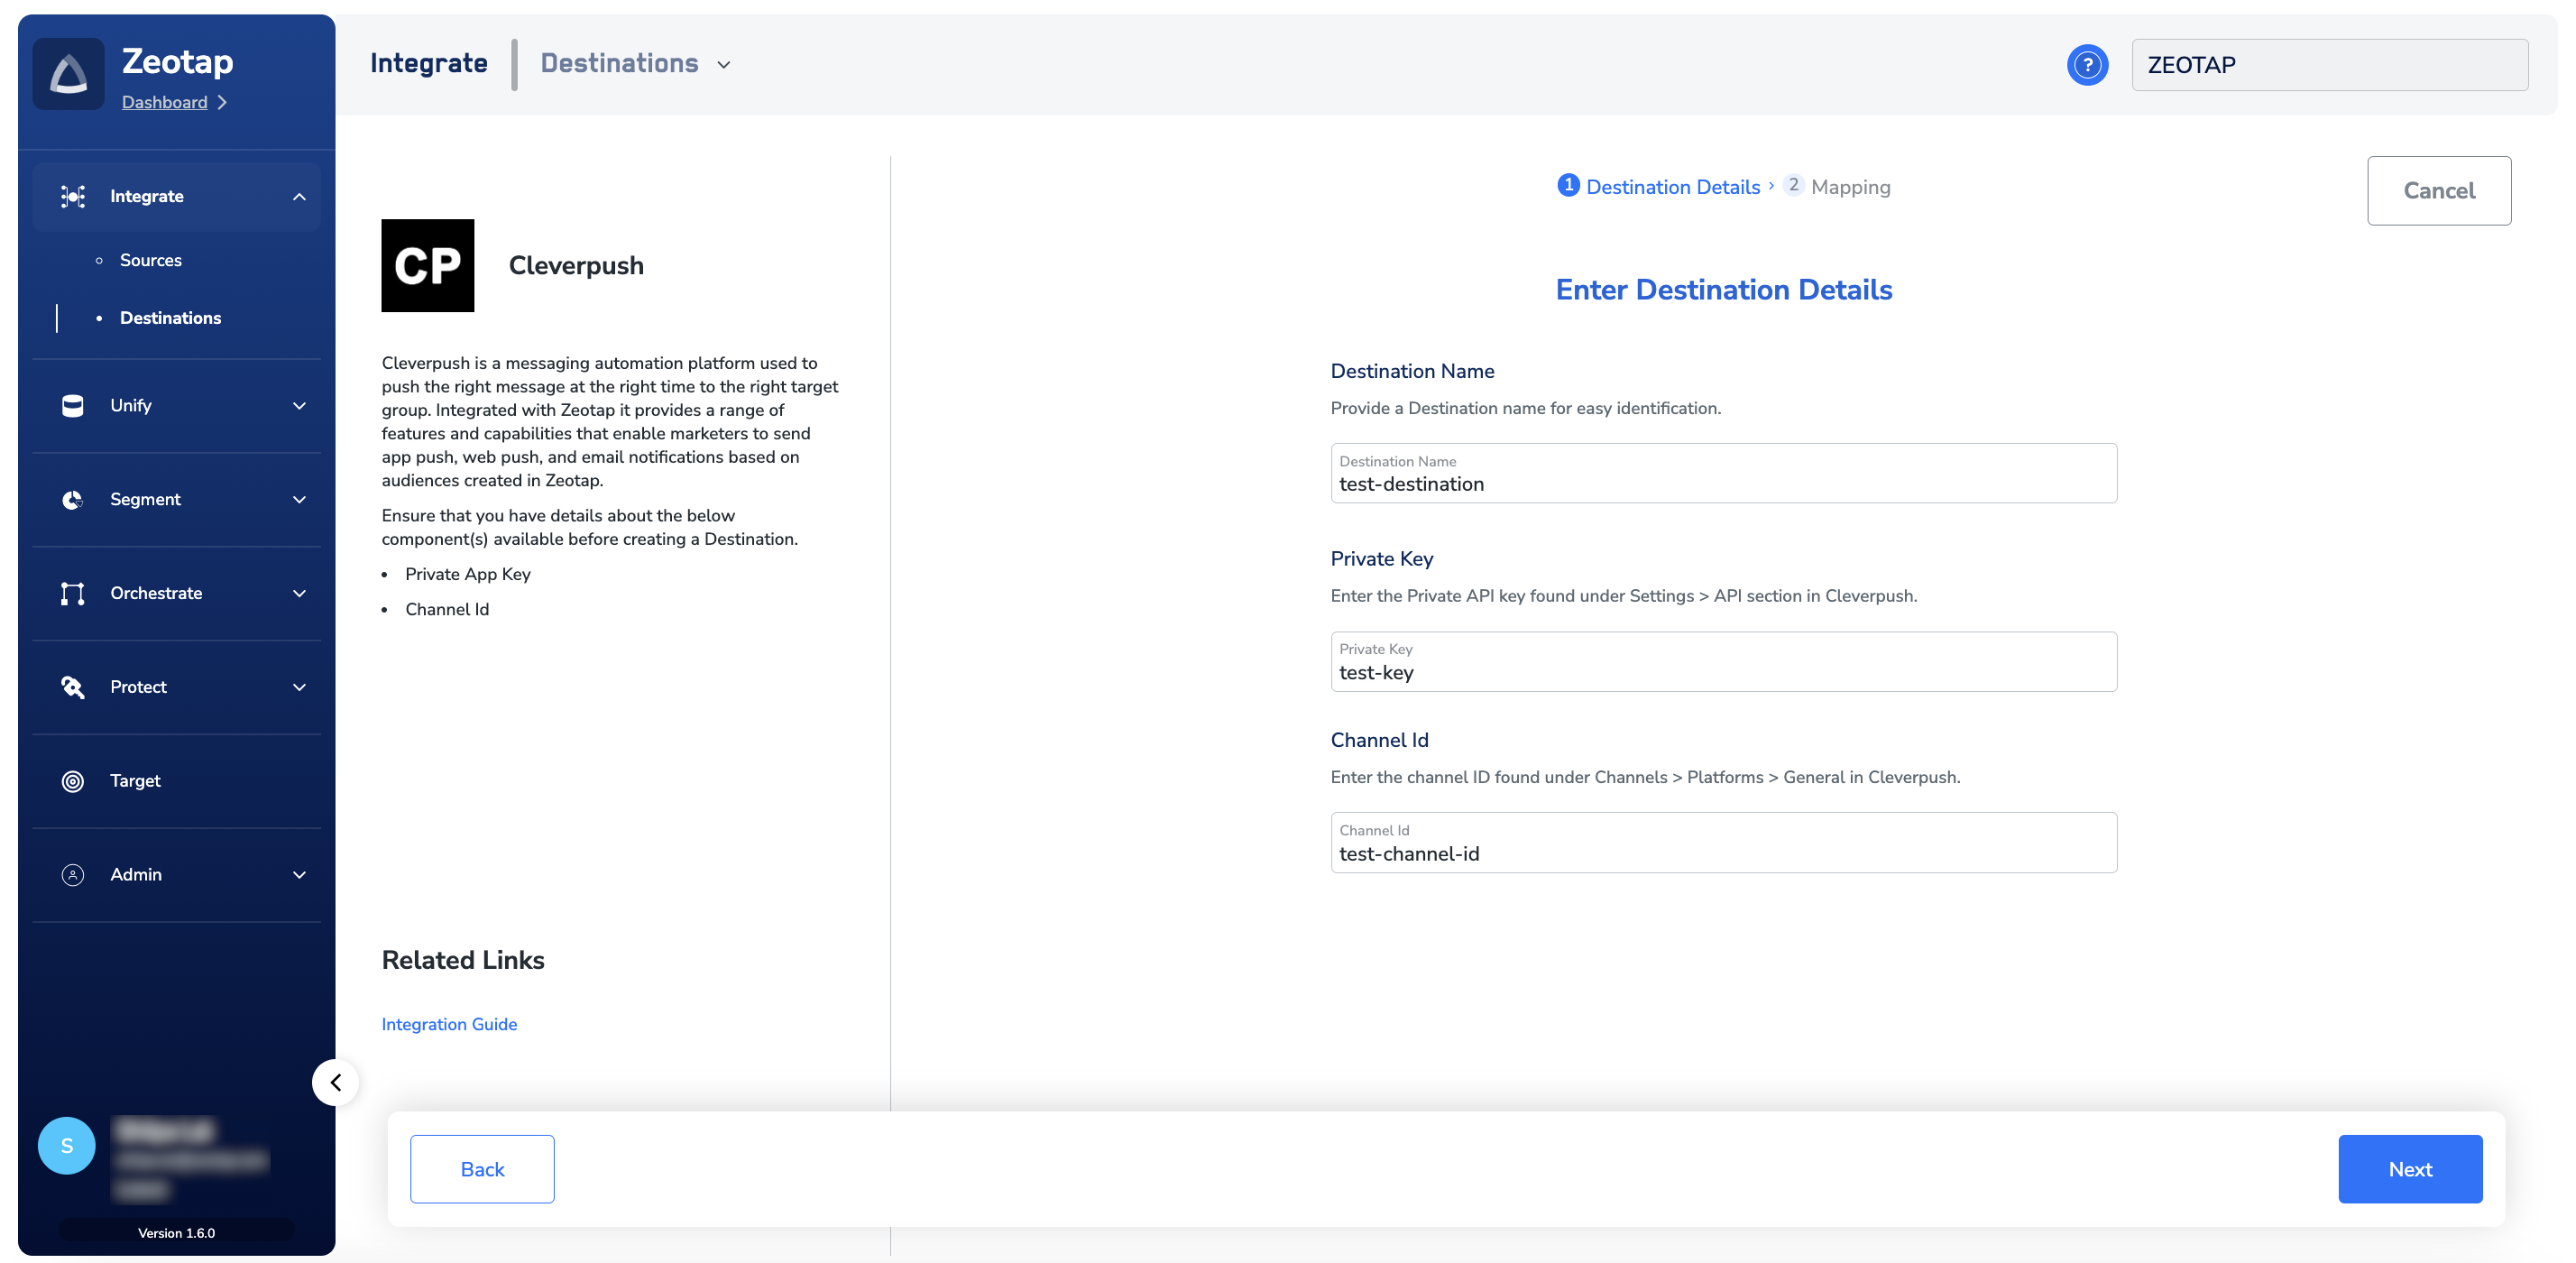
Task: Click the Zeotap logo icon
Action: pyautogui.click(x=68, y=74)
